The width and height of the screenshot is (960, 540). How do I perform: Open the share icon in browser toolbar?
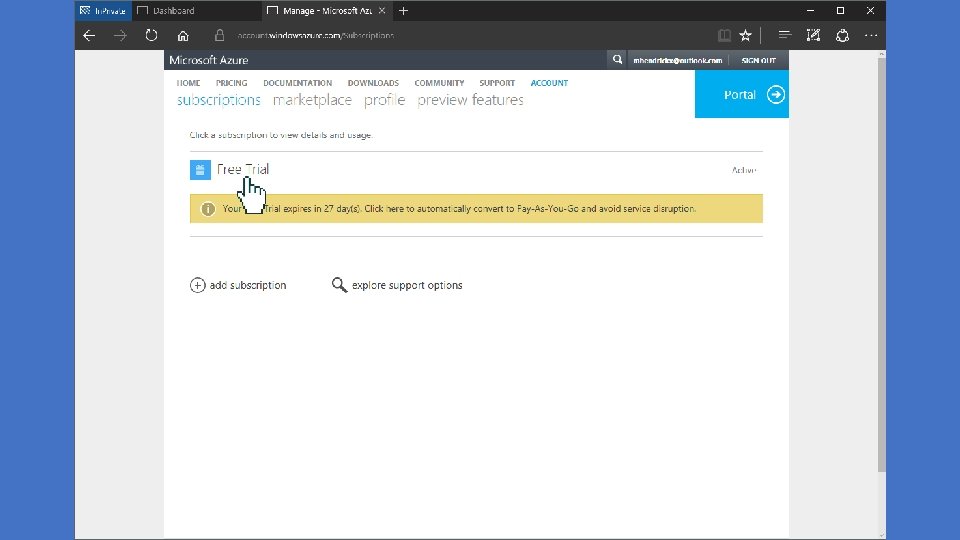pyautogui.click(x=842, y=36)
